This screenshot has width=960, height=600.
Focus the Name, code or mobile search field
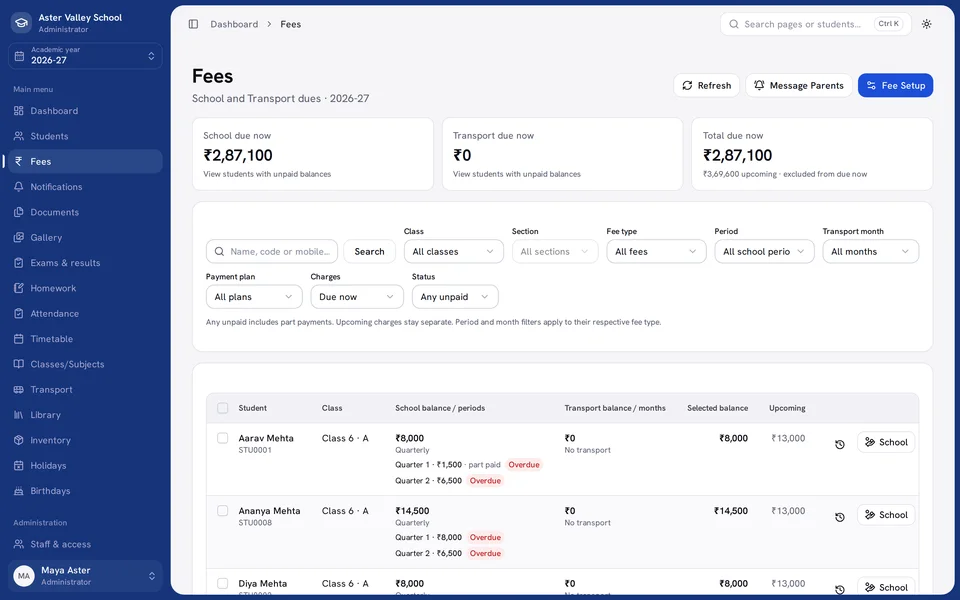pos(272,252)
